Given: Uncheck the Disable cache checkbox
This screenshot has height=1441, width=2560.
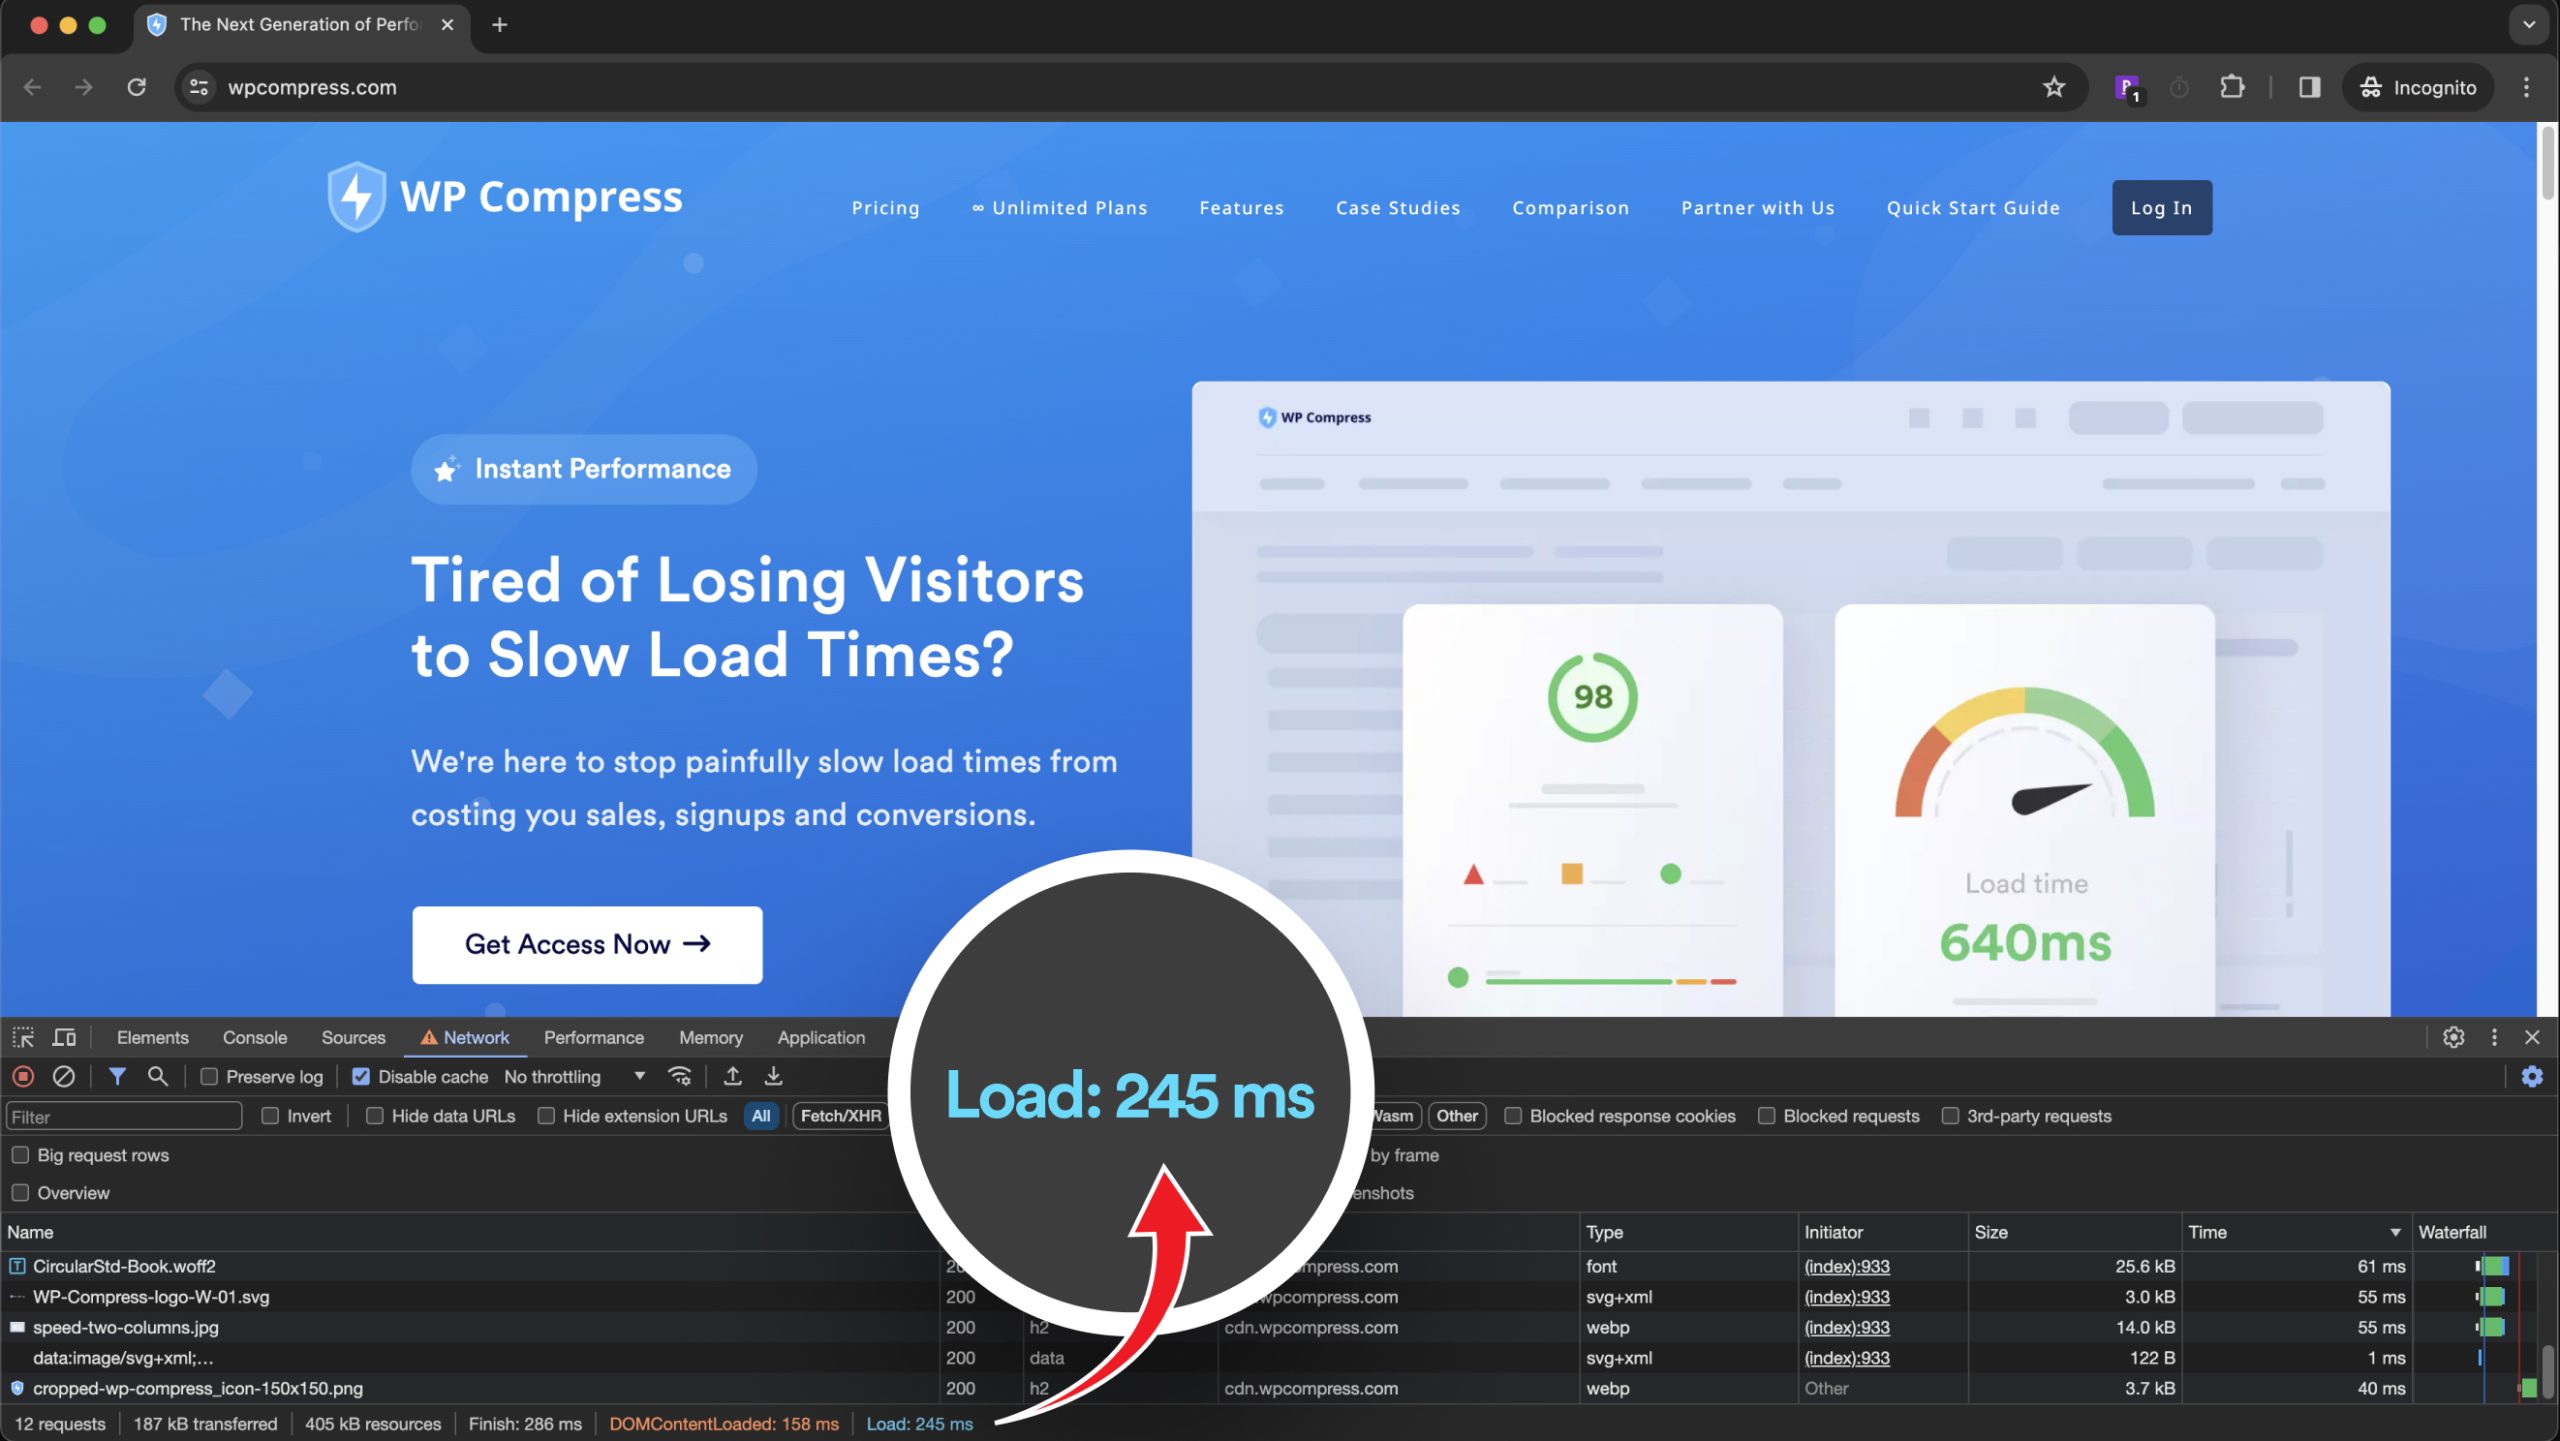Looking at the screenshot, I should 361,1076.
